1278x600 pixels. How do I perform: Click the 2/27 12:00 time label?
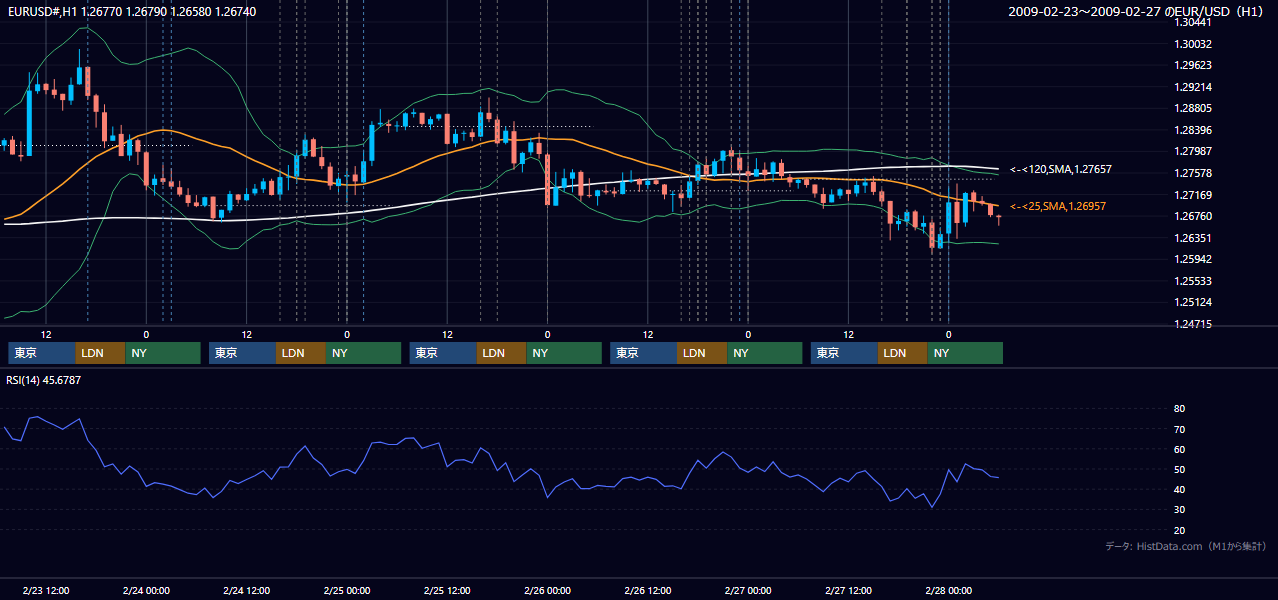pos(849,591)
